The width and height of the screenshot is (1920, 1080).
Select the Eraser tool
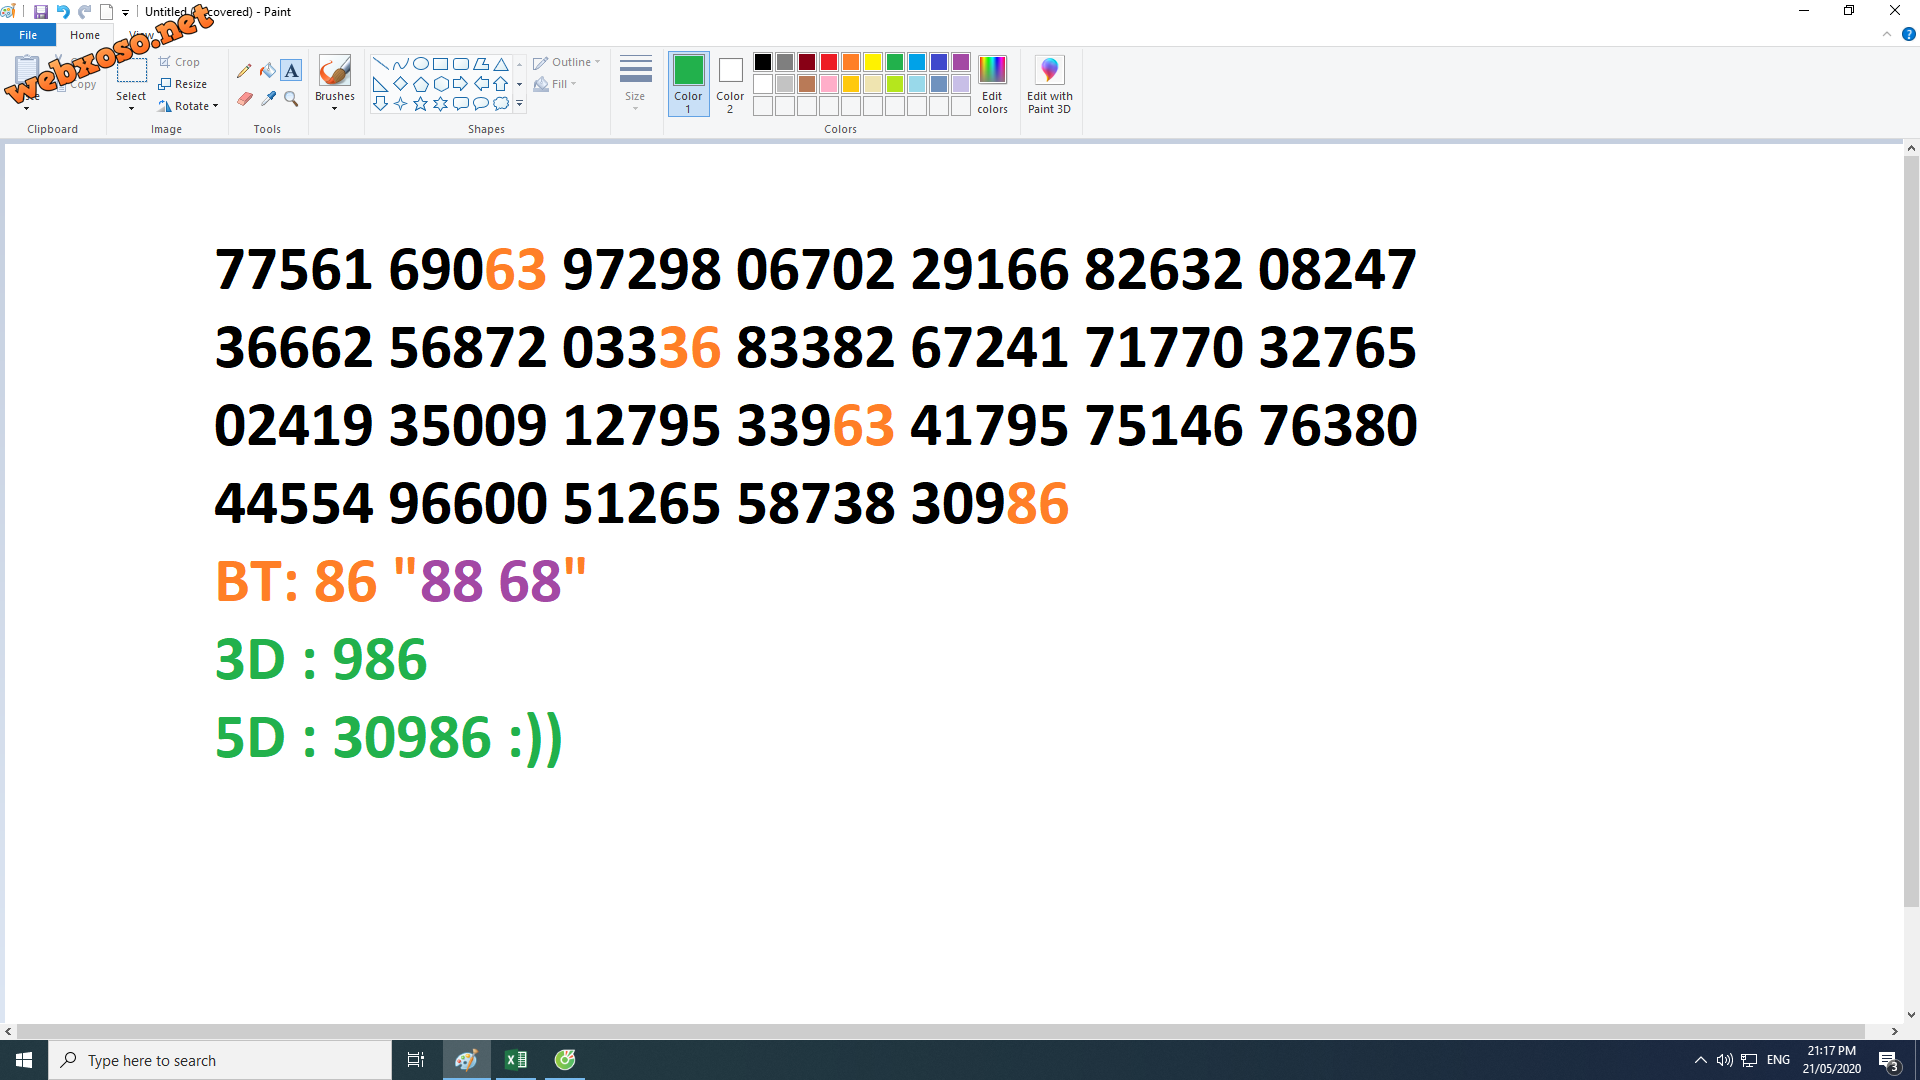[244, 99]
